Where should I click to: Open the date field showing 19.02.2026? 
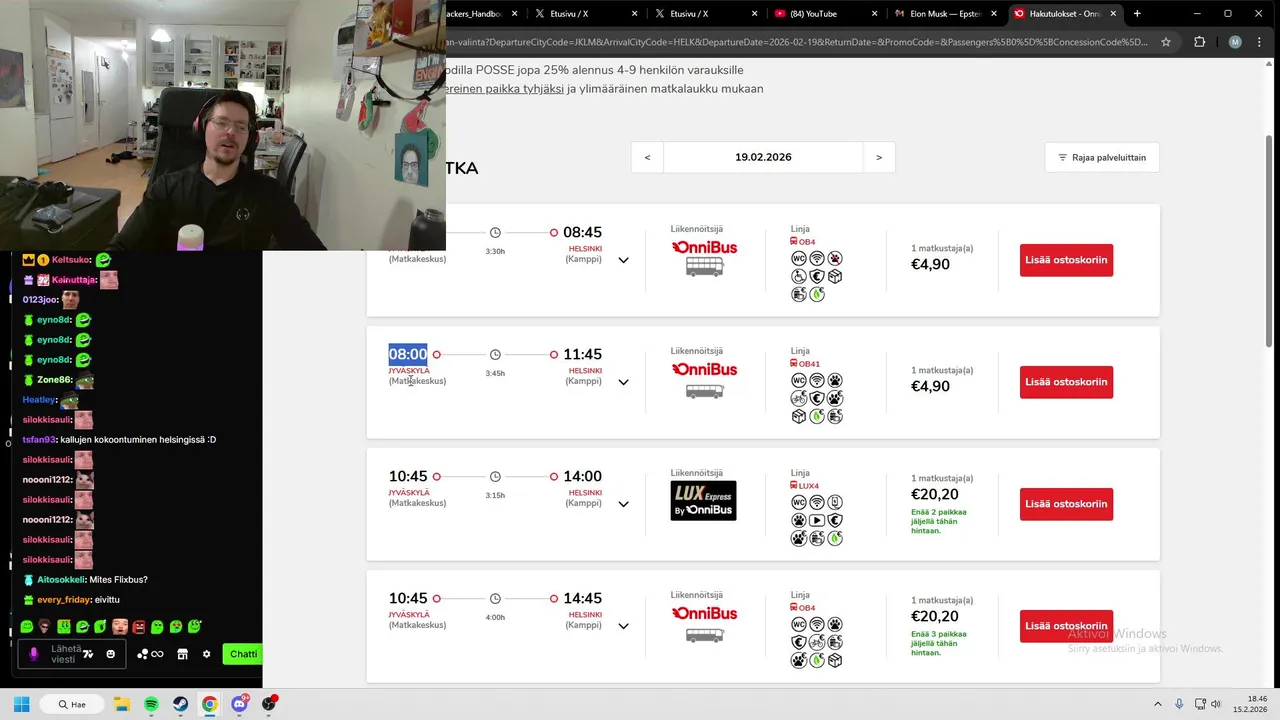pos(763,157)
